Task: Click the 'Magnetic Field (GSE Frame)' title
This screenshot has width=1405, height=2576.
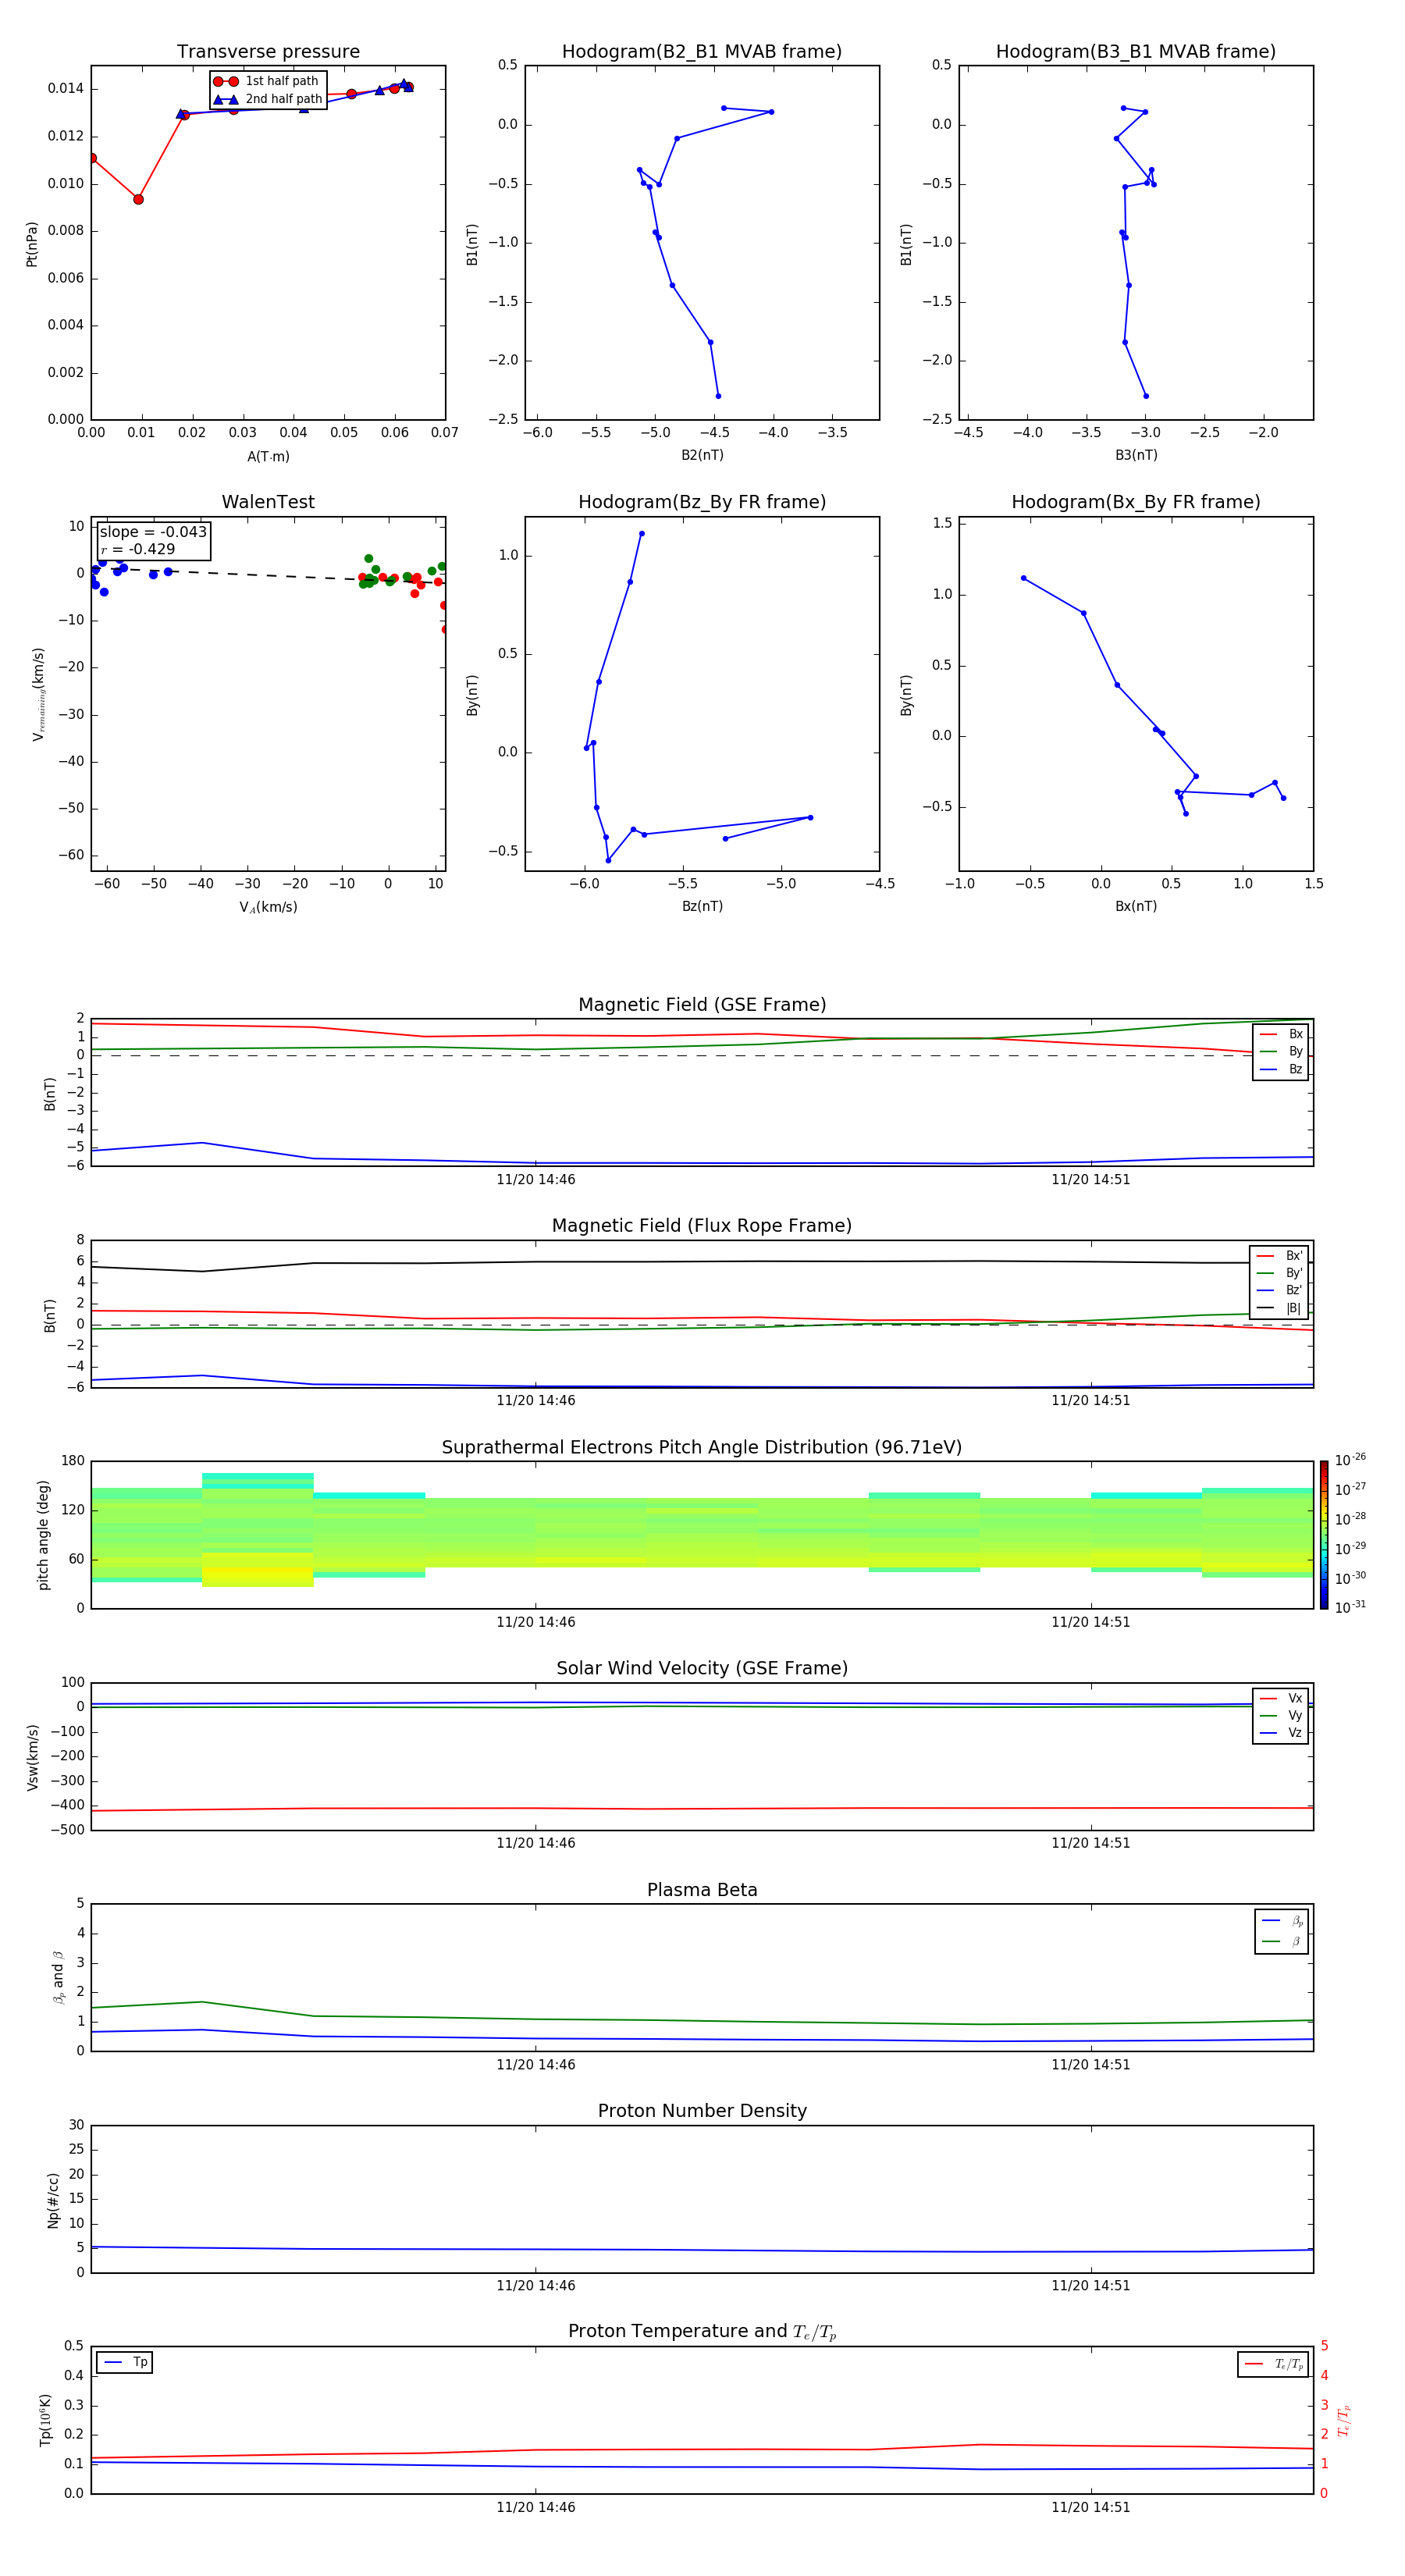Action: 702,1005
